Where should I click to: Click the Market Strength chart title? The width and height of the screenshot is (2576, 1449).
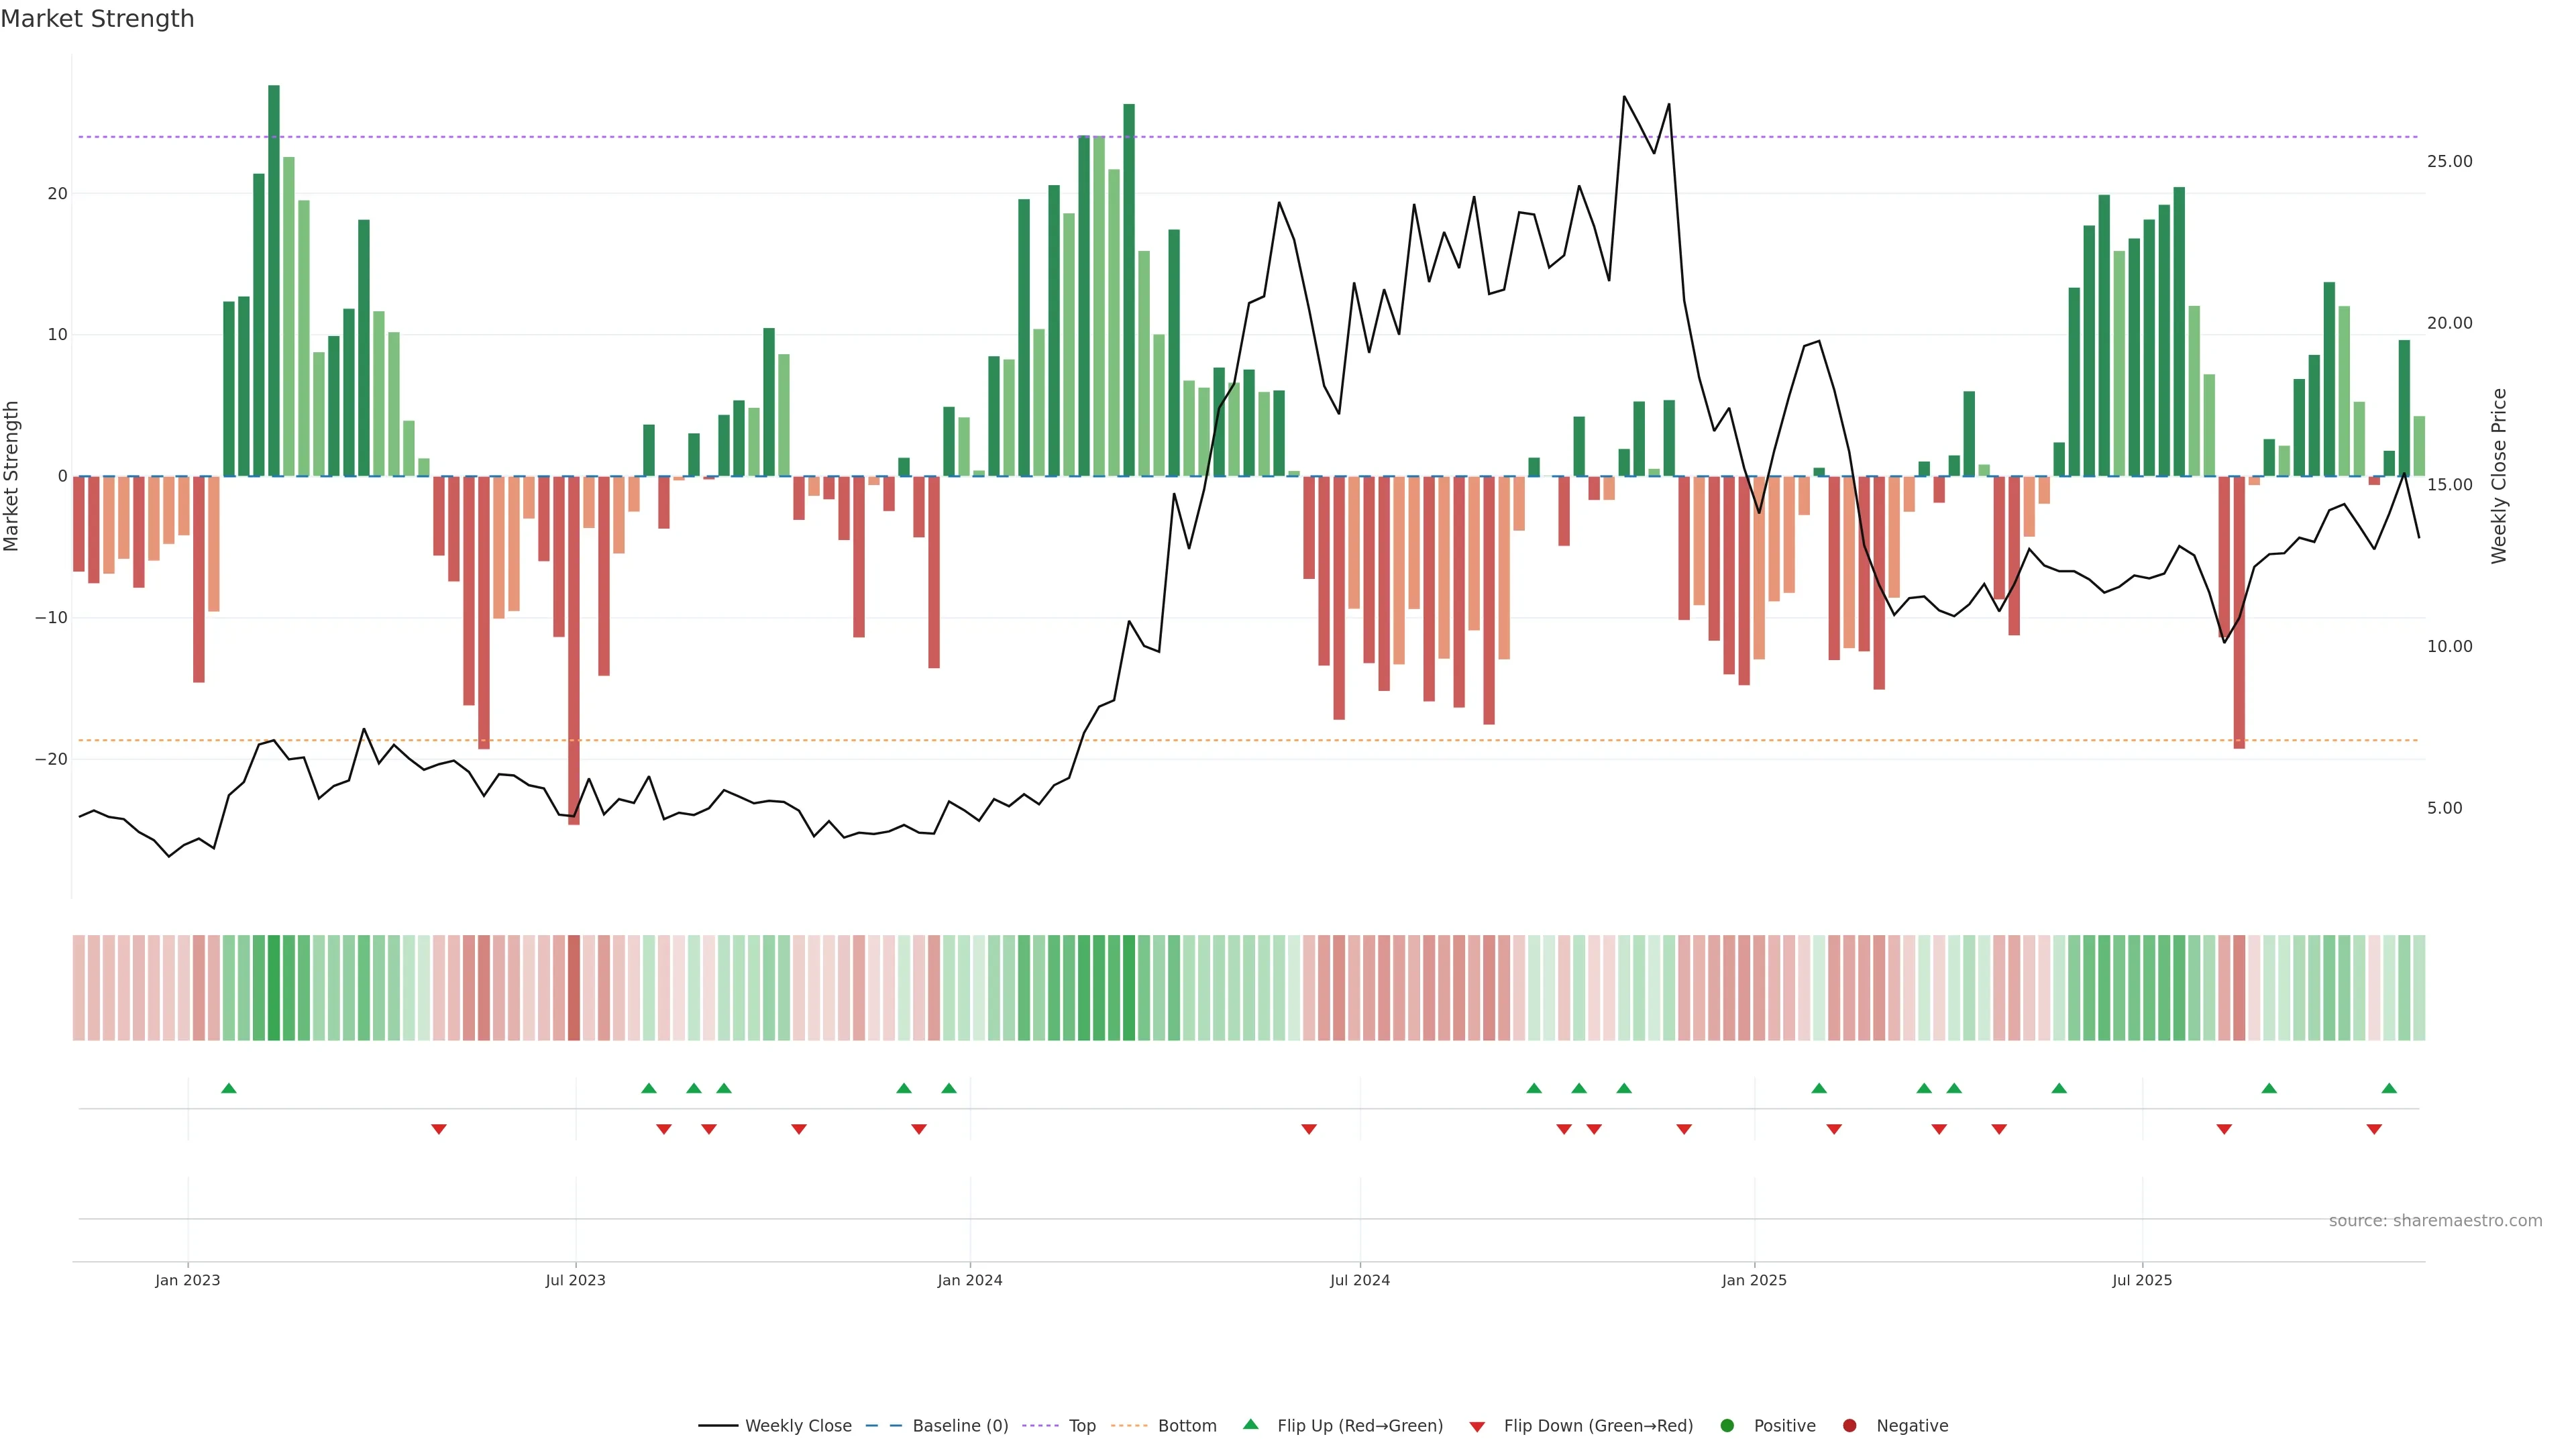(x=97, y=19)
